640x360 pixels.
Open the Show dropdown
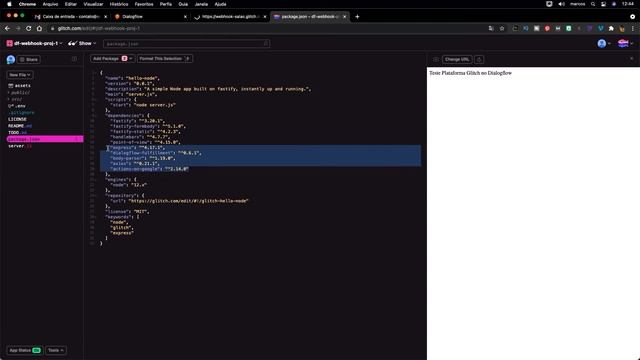(x=82, y=43)
